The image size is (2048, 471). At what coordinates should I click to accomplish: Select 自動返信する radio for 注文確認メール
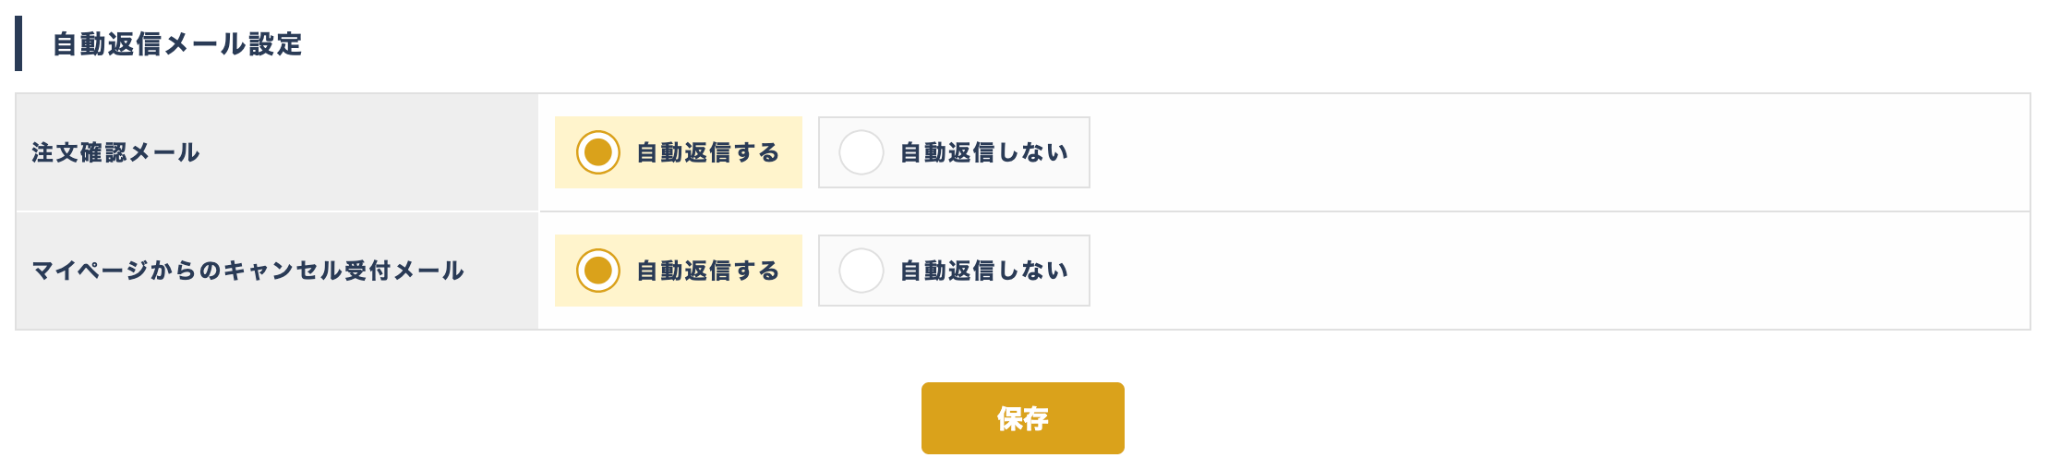click(598, 153)
